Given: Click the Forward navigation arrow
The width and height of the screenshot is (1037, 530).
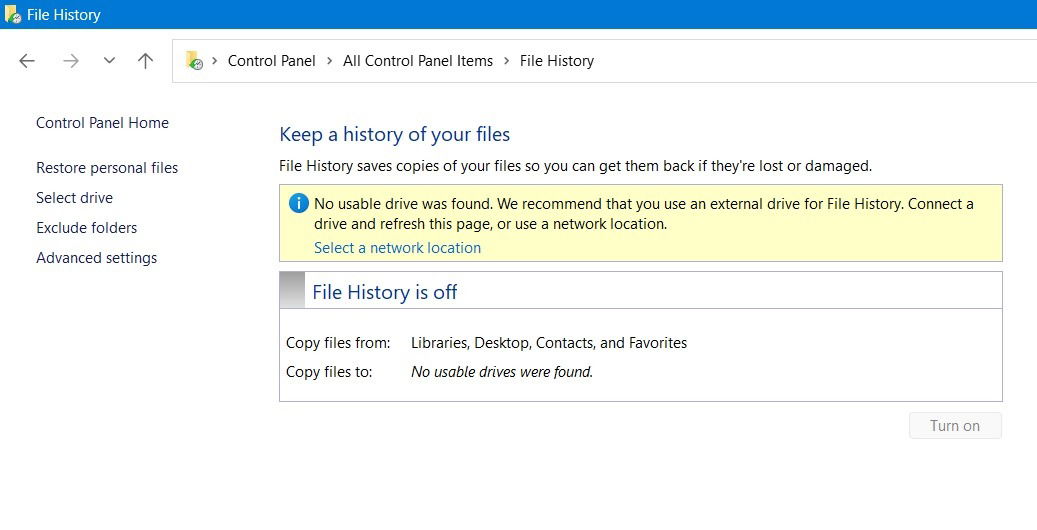Looking at the screenshot, I should 70,61.
